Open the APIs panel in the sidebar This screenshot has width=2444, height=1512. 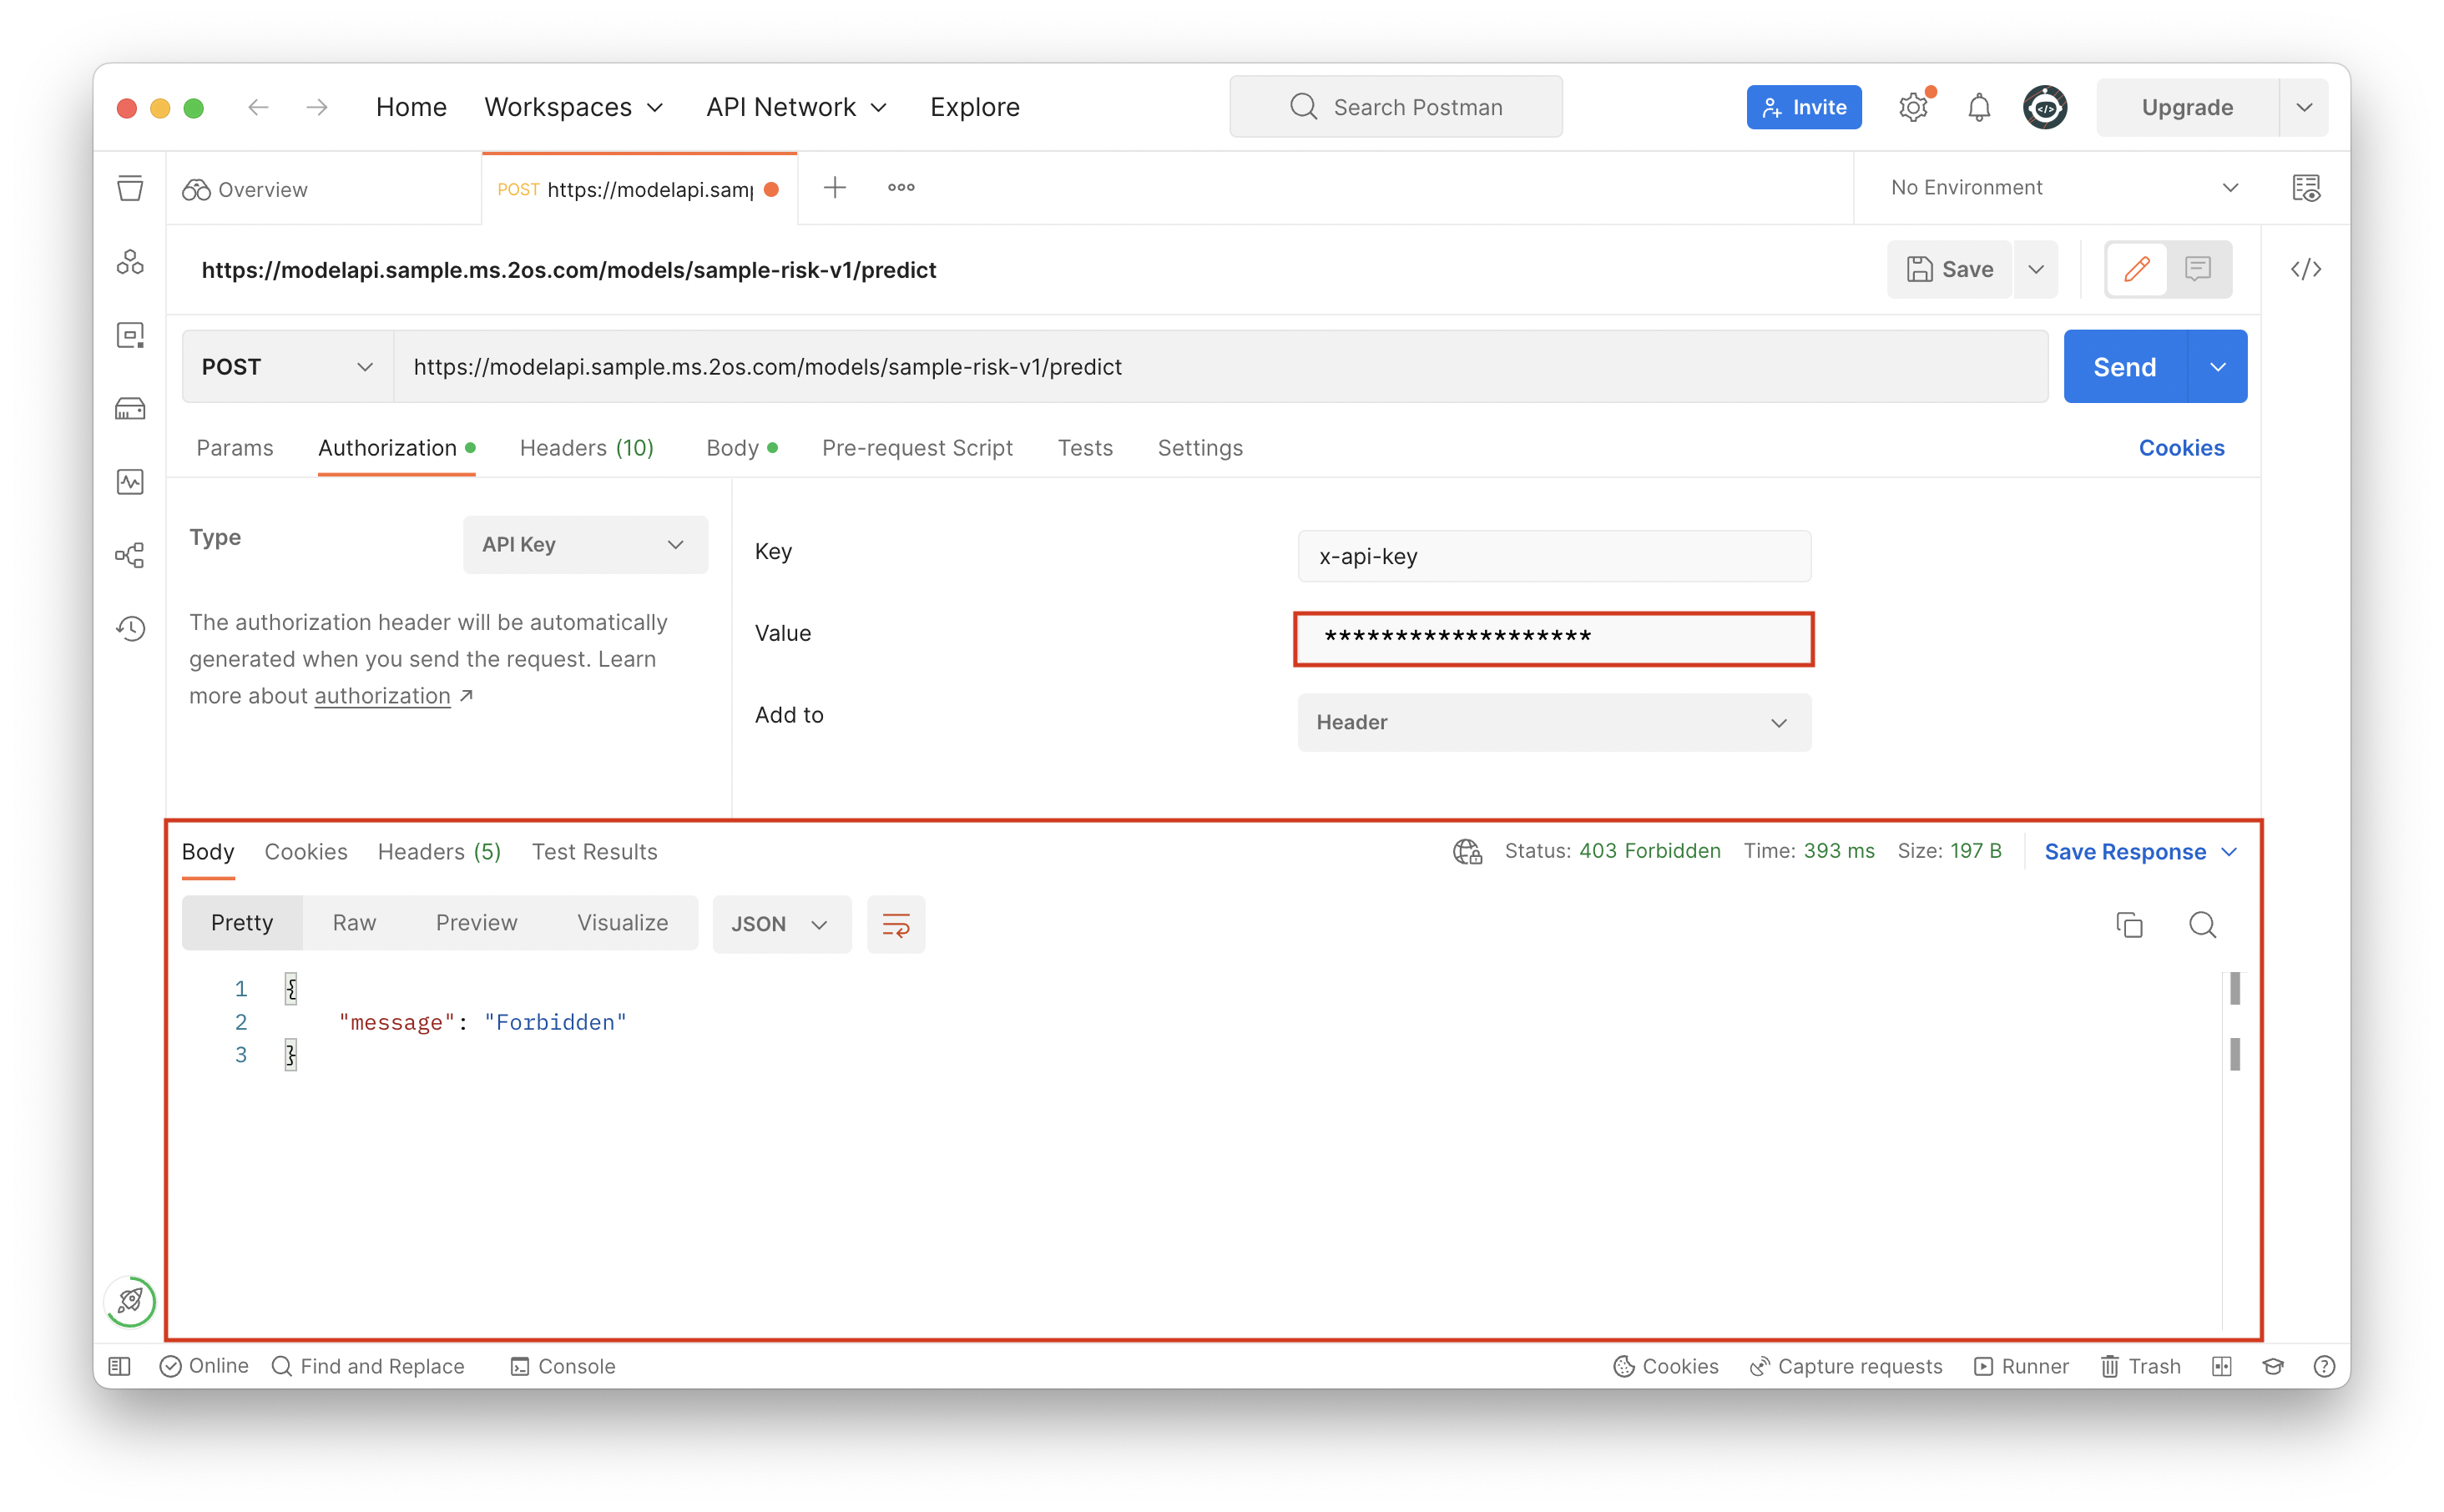coord(130,262)
